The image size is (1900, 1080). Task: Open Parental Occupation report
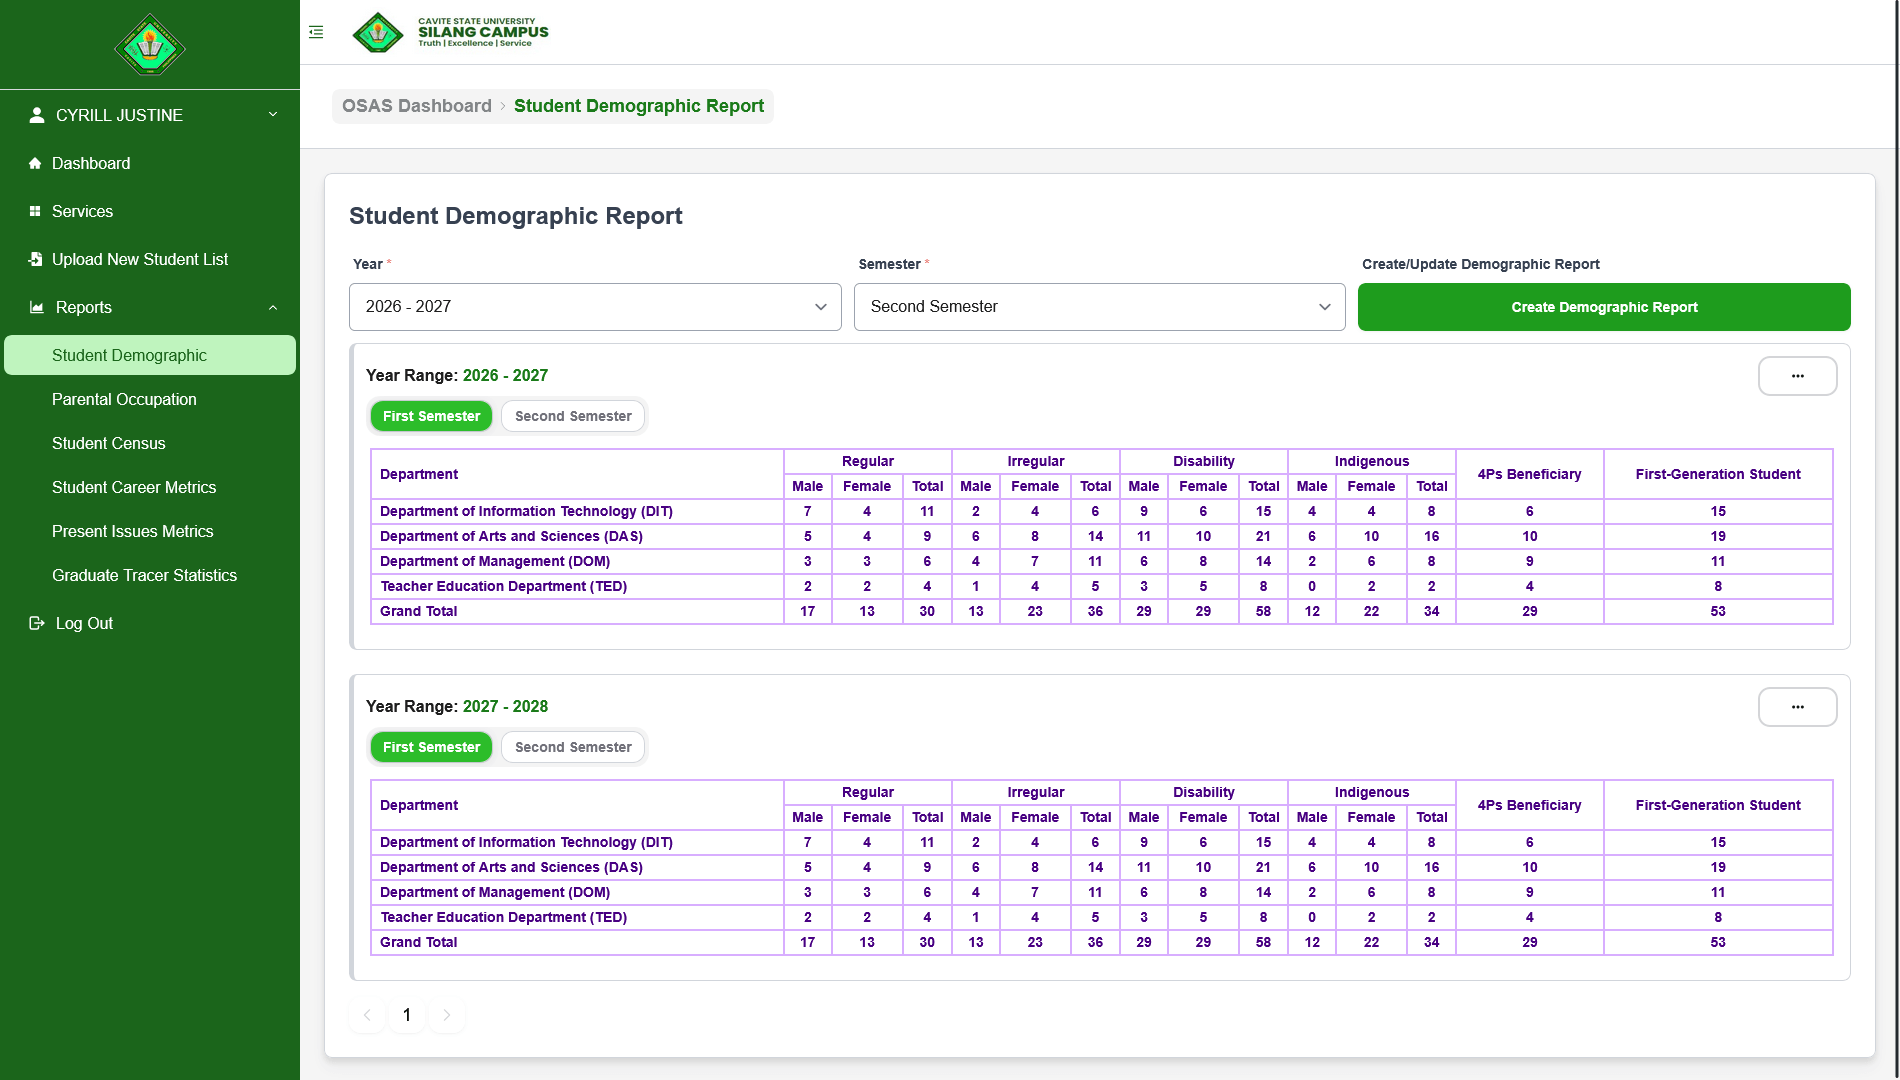(124, 399)
